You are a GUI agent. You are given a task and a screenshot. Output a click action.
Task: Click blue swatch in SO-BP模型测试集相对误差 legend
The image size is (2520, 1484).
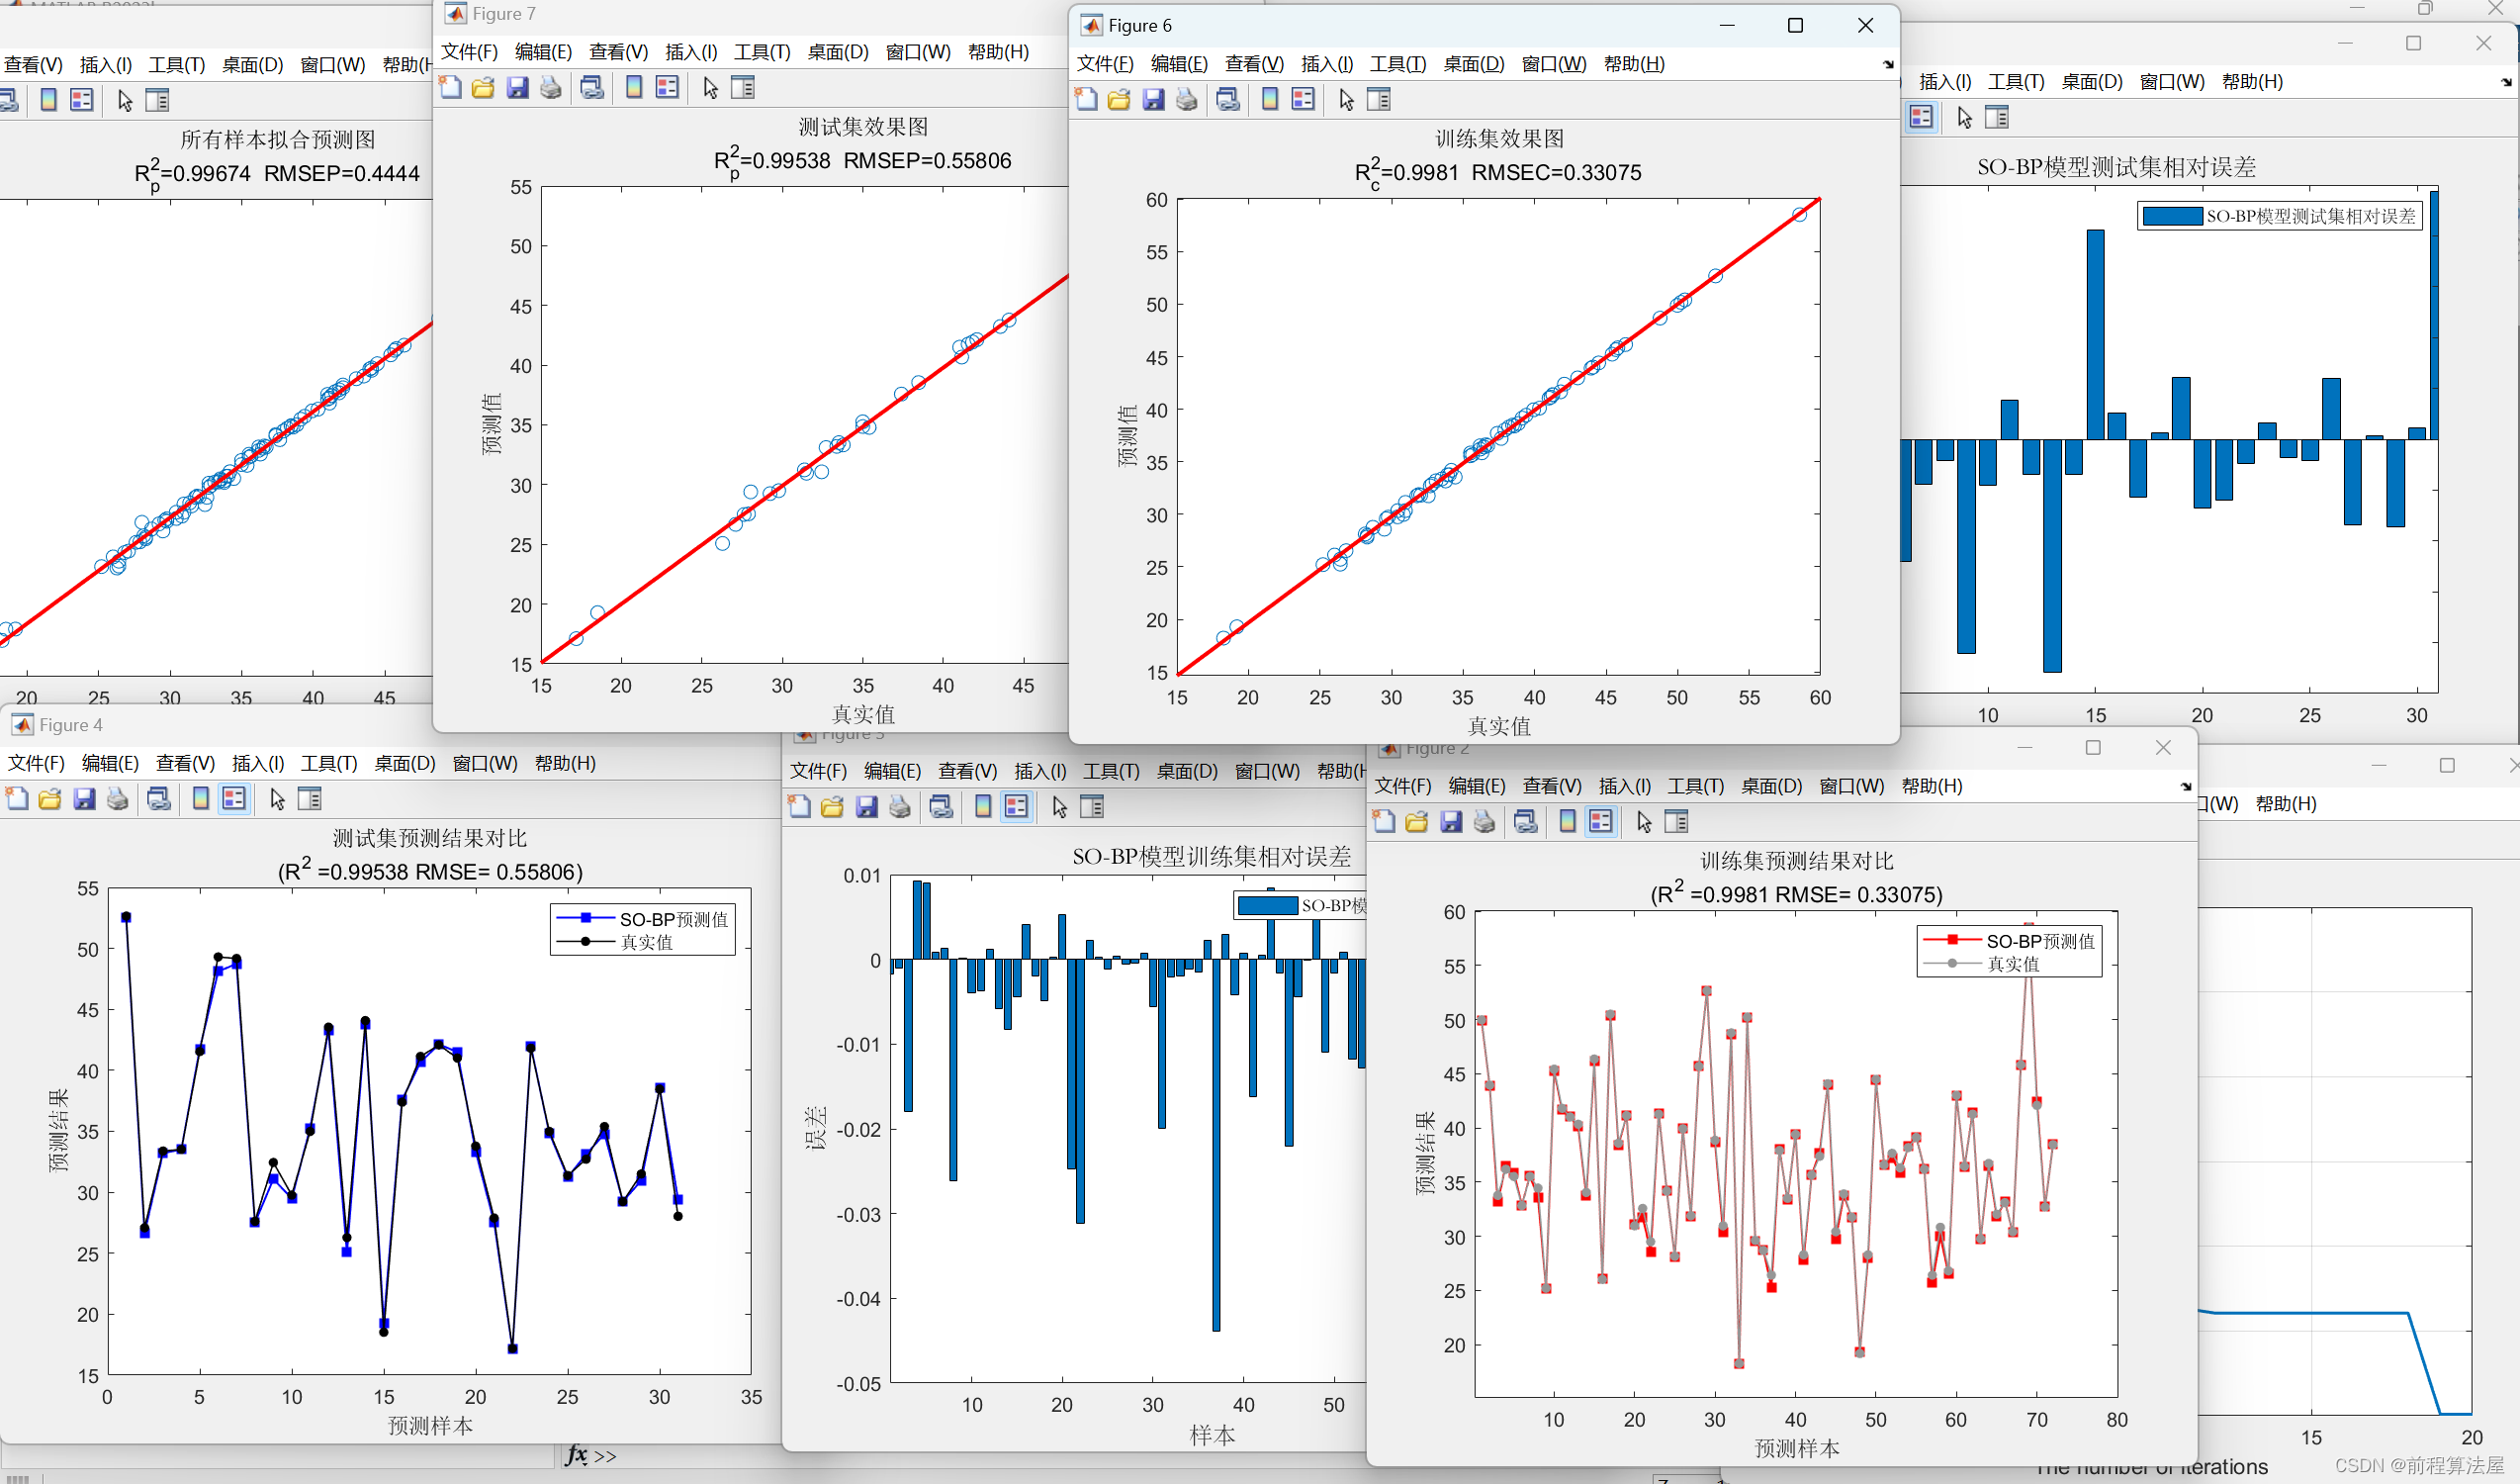(x=2172, y=216)
